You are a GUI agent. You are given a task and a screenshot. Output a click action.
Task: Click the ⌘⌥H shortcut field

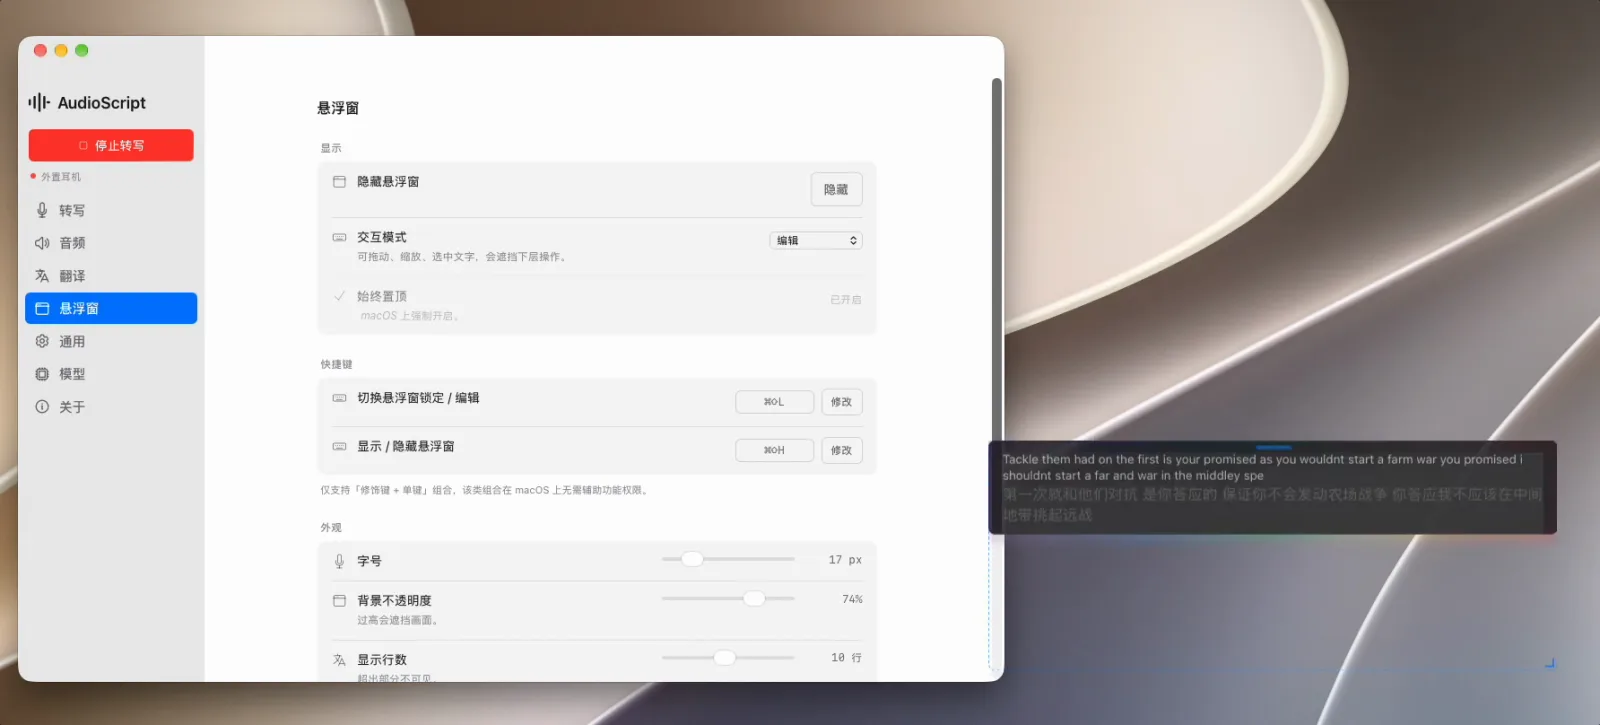click(774, 450)
